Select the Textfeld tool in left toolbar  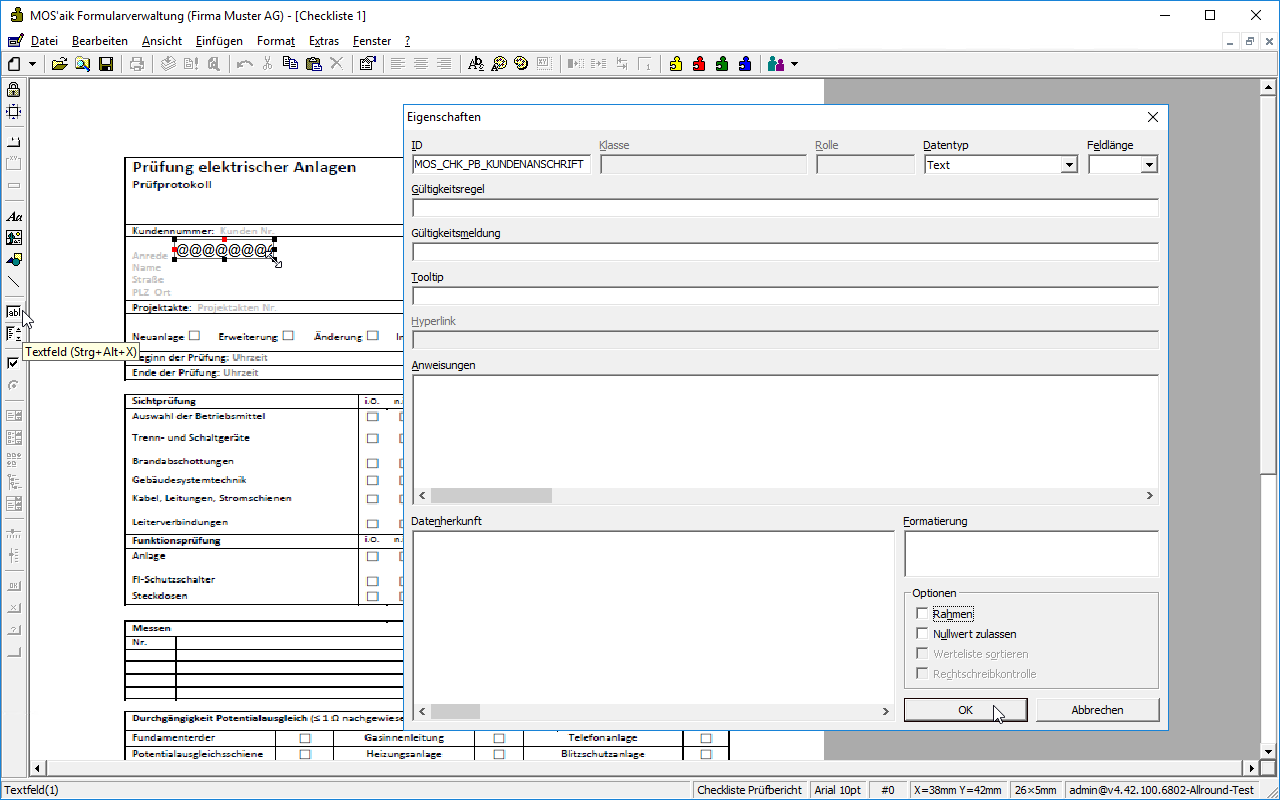coord(14,312)
